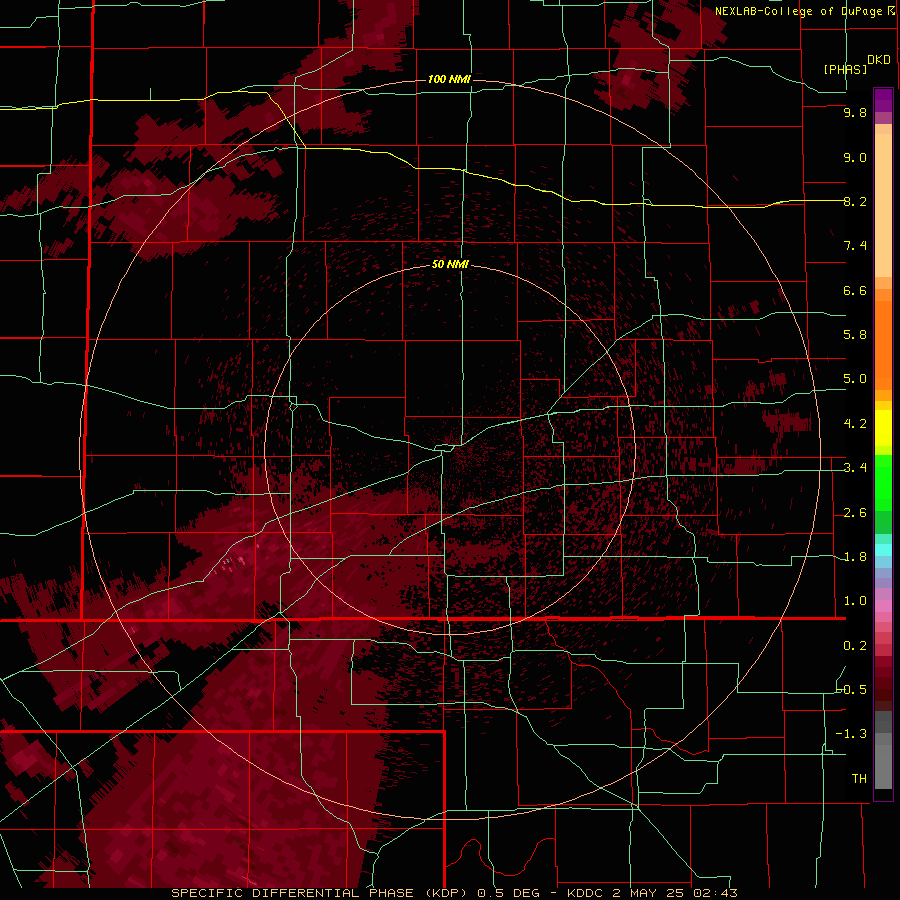The width and height of the screenshot is (900, 900).
Task: Click the 'KDDC' radar site identifier
Action: 585,893
